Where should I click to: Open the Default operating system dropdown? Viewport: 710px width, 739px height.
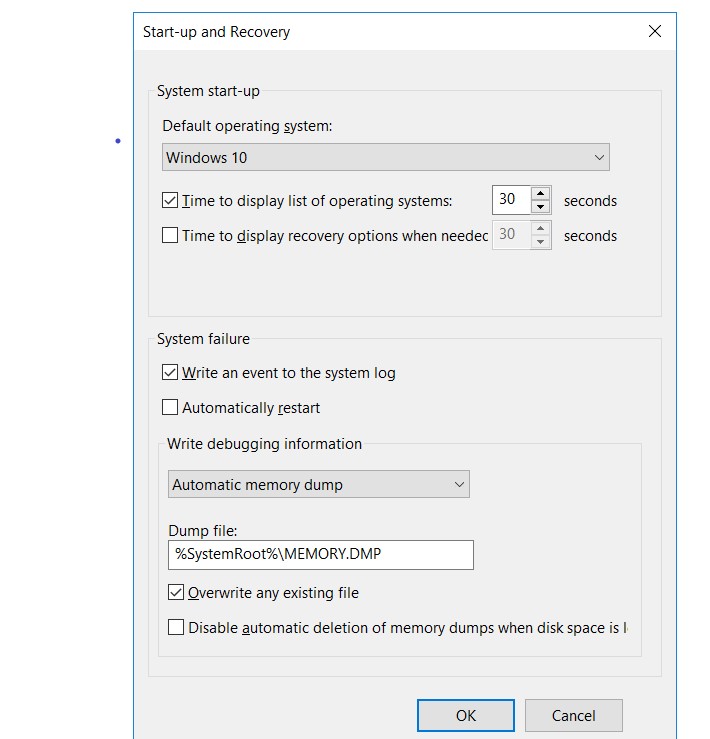386,157
